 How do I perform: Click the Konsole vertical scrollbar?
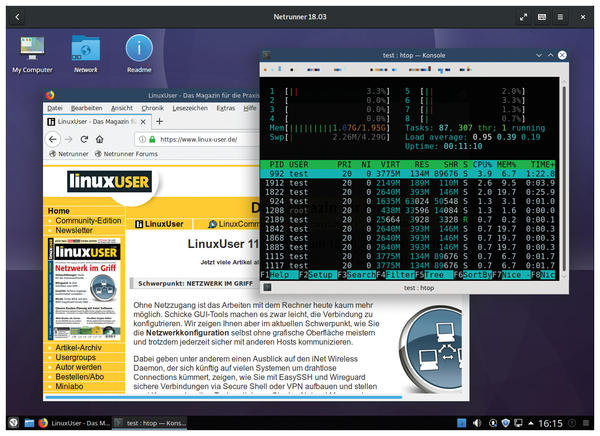pos(564,178)
